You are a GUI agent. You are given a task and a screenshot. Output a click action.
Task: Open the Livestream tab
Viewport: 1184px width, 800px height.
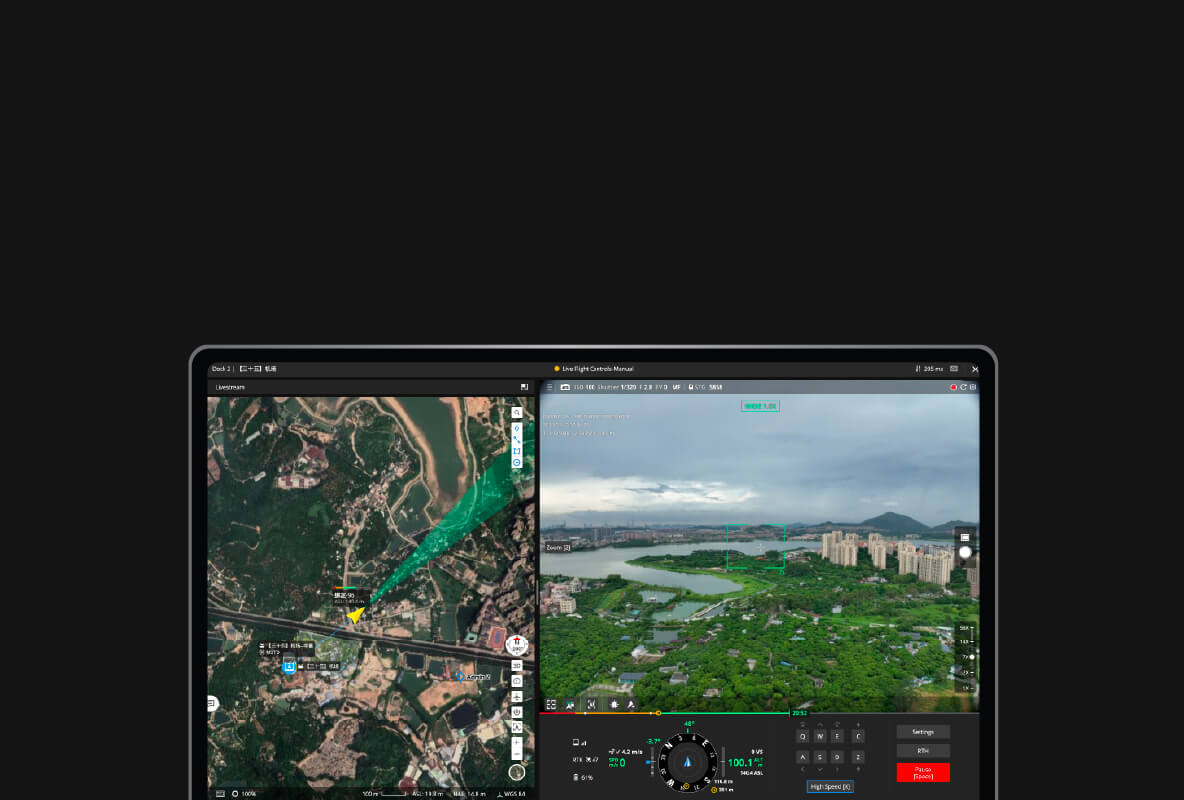(x=230, y=387)
